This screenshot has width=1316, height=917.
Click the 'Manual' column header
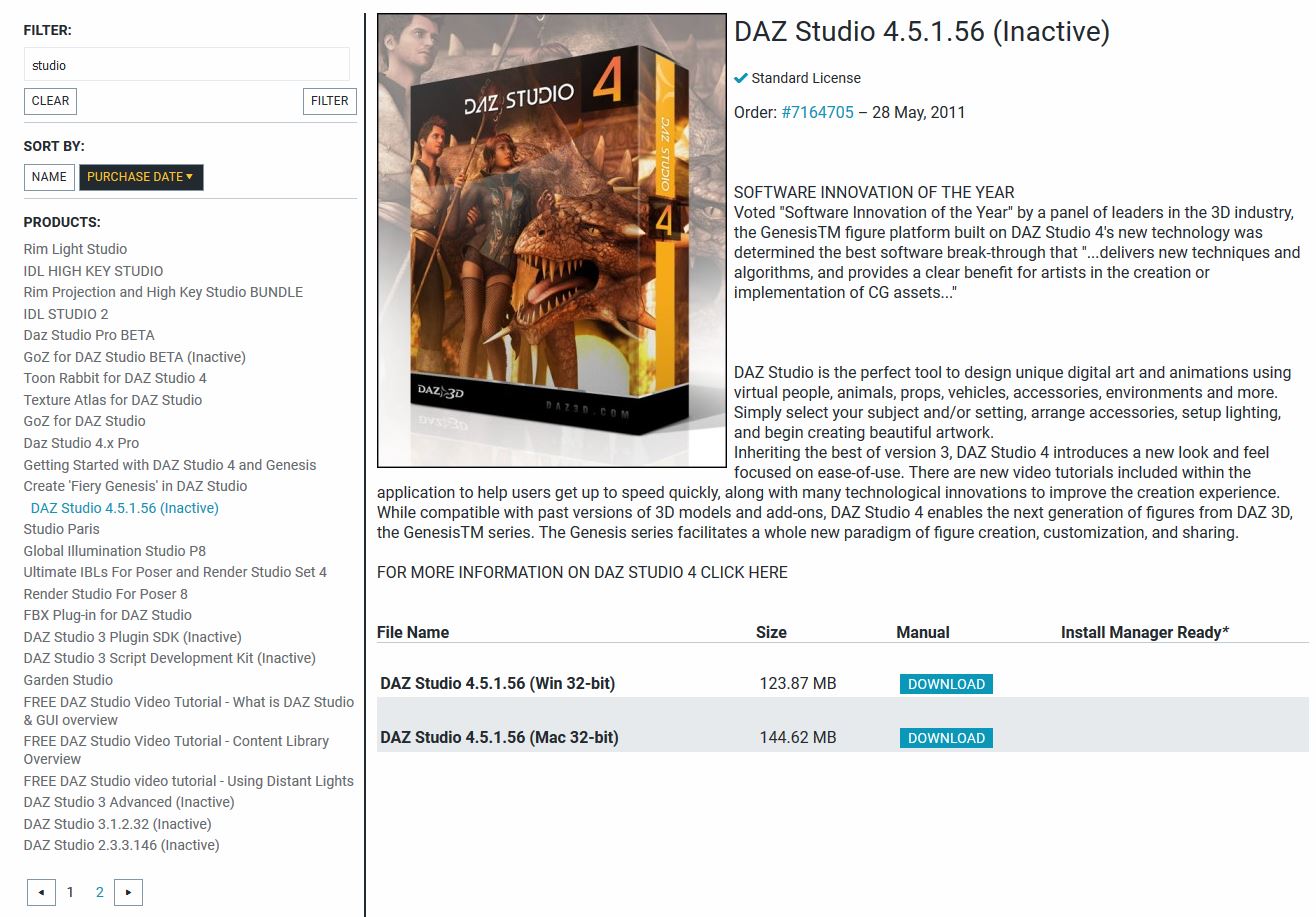pos(923,632)
